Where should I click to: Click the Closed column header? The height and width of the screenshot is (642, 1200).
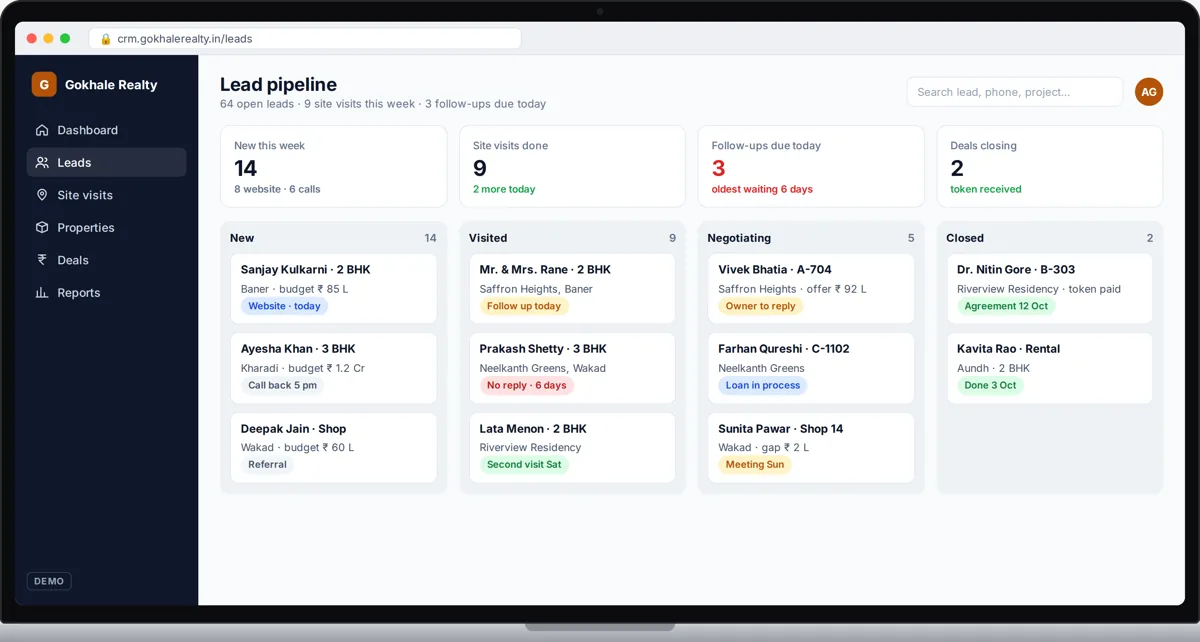[x=965, y=238]
